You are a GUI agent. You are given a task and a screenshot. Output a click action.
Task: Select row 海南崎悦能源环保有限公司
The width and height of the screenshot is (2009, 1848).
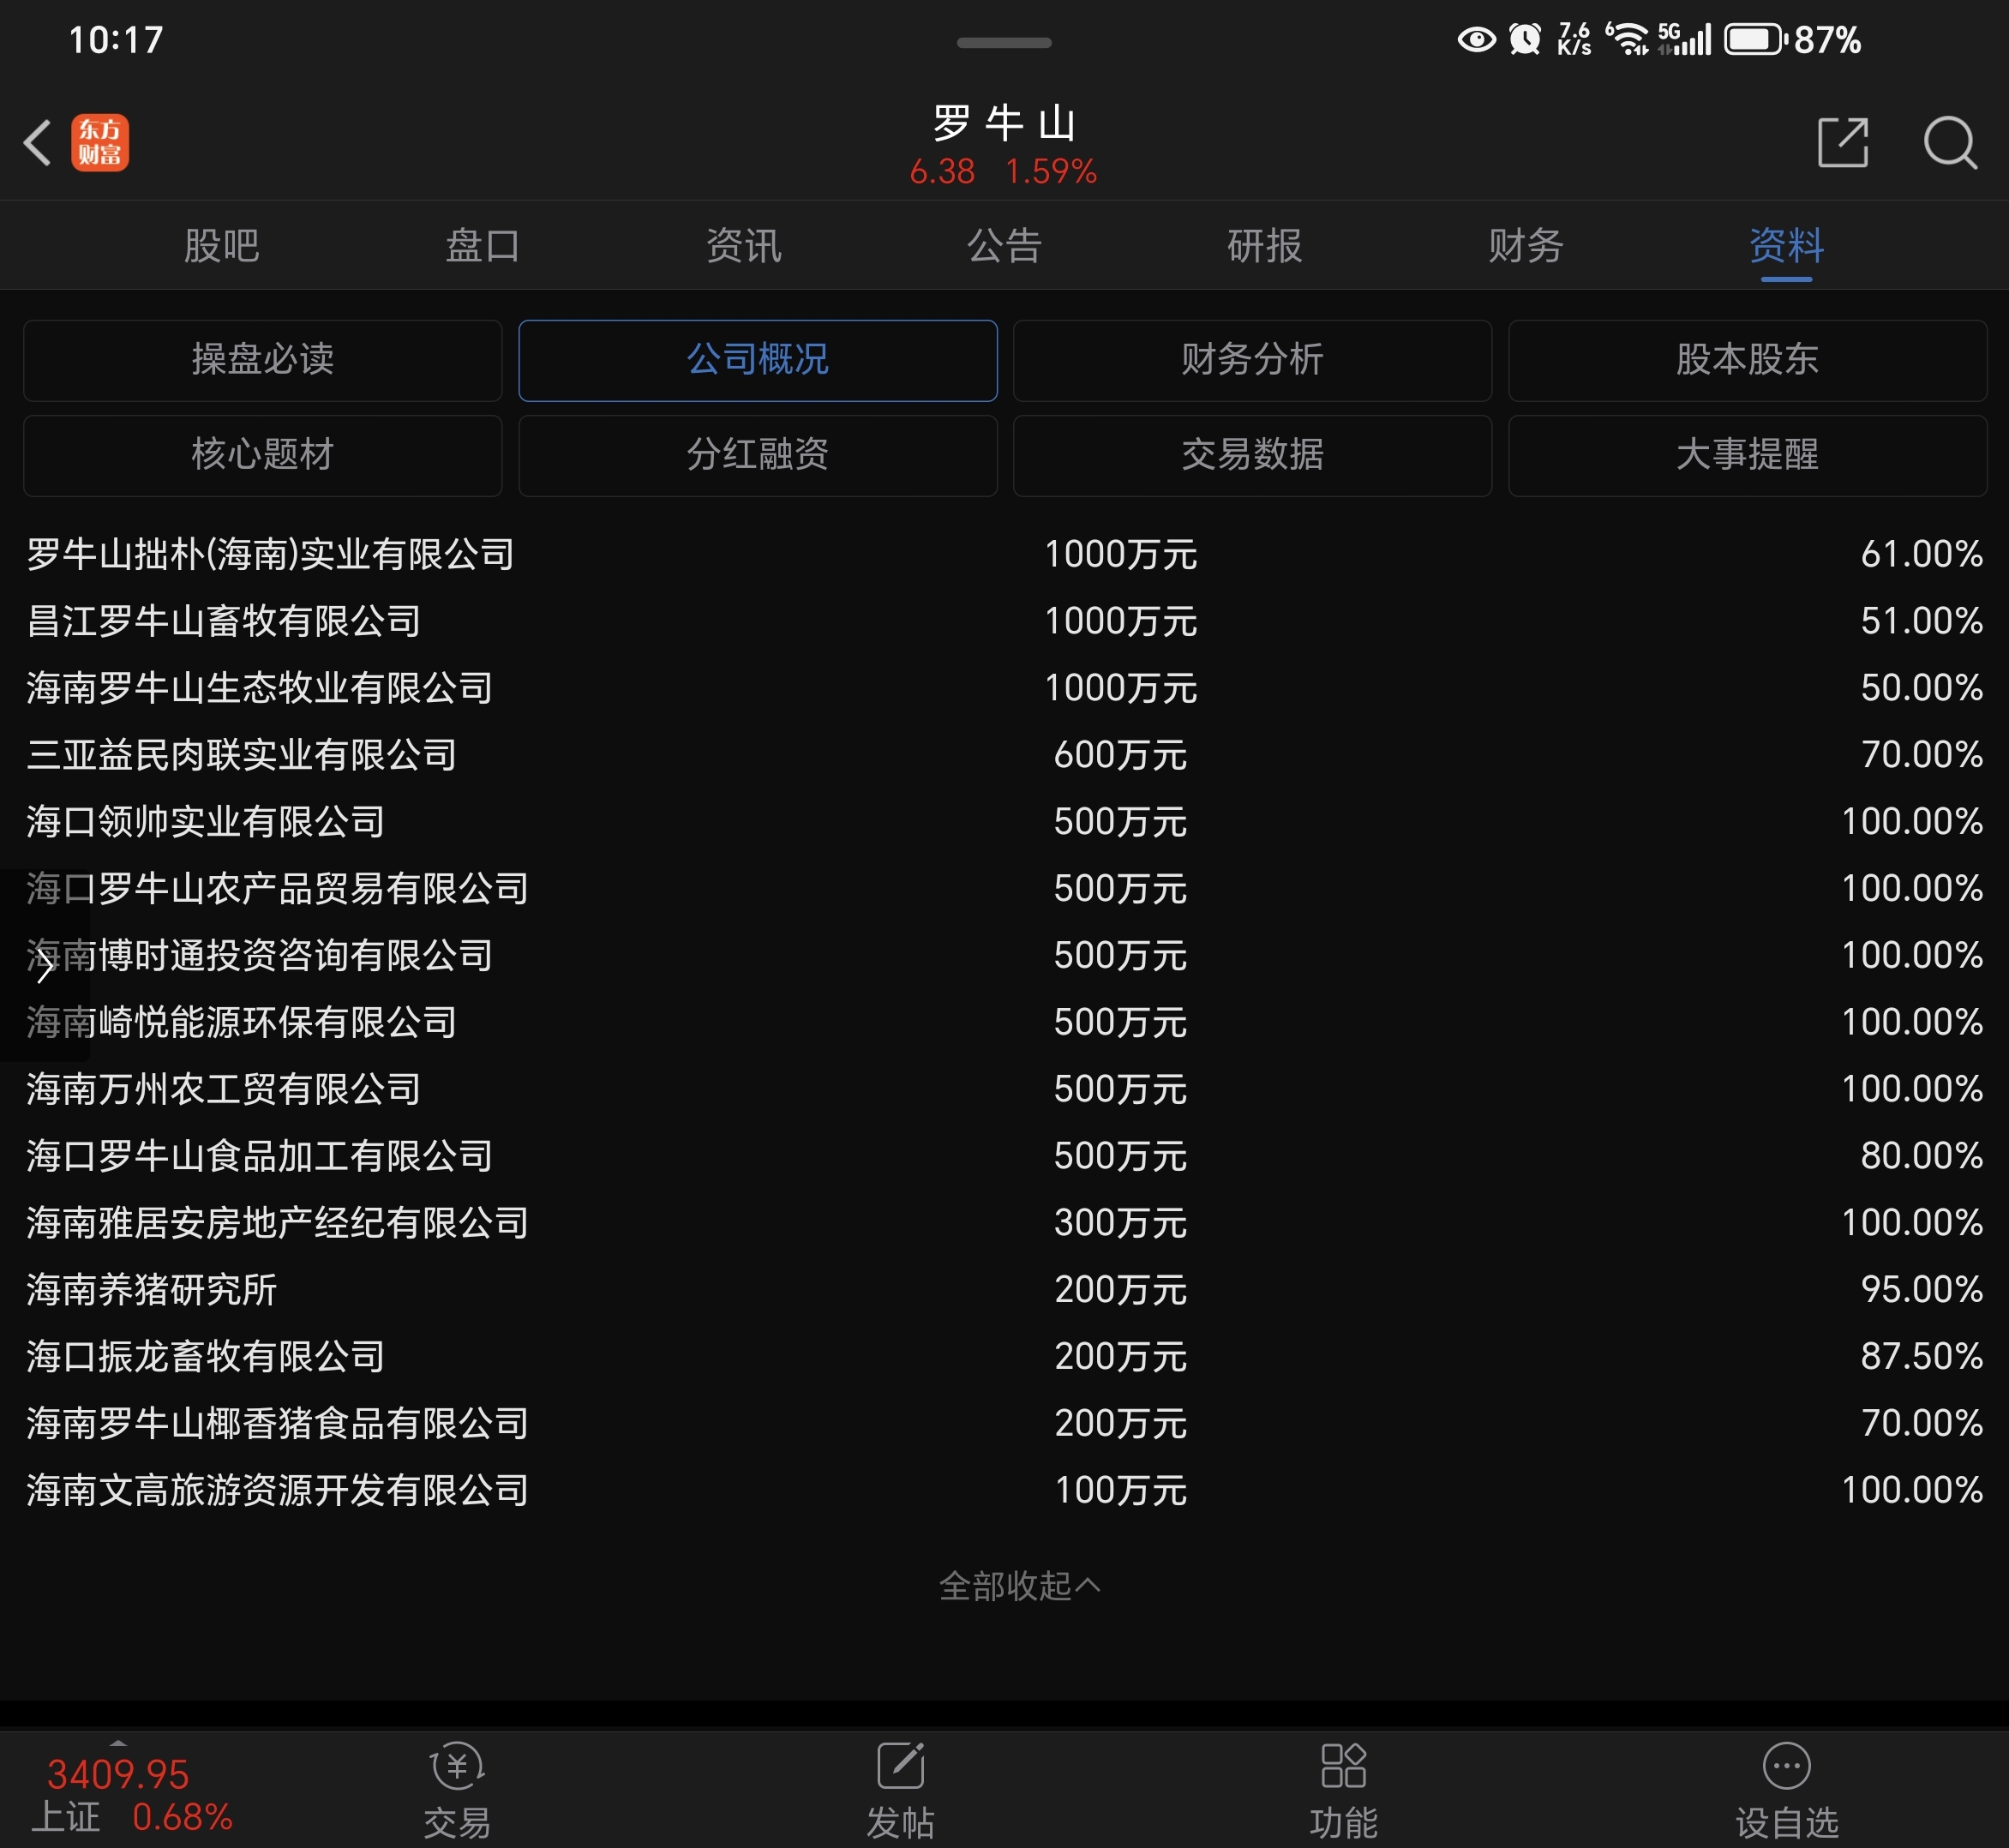(1004, 1022)
